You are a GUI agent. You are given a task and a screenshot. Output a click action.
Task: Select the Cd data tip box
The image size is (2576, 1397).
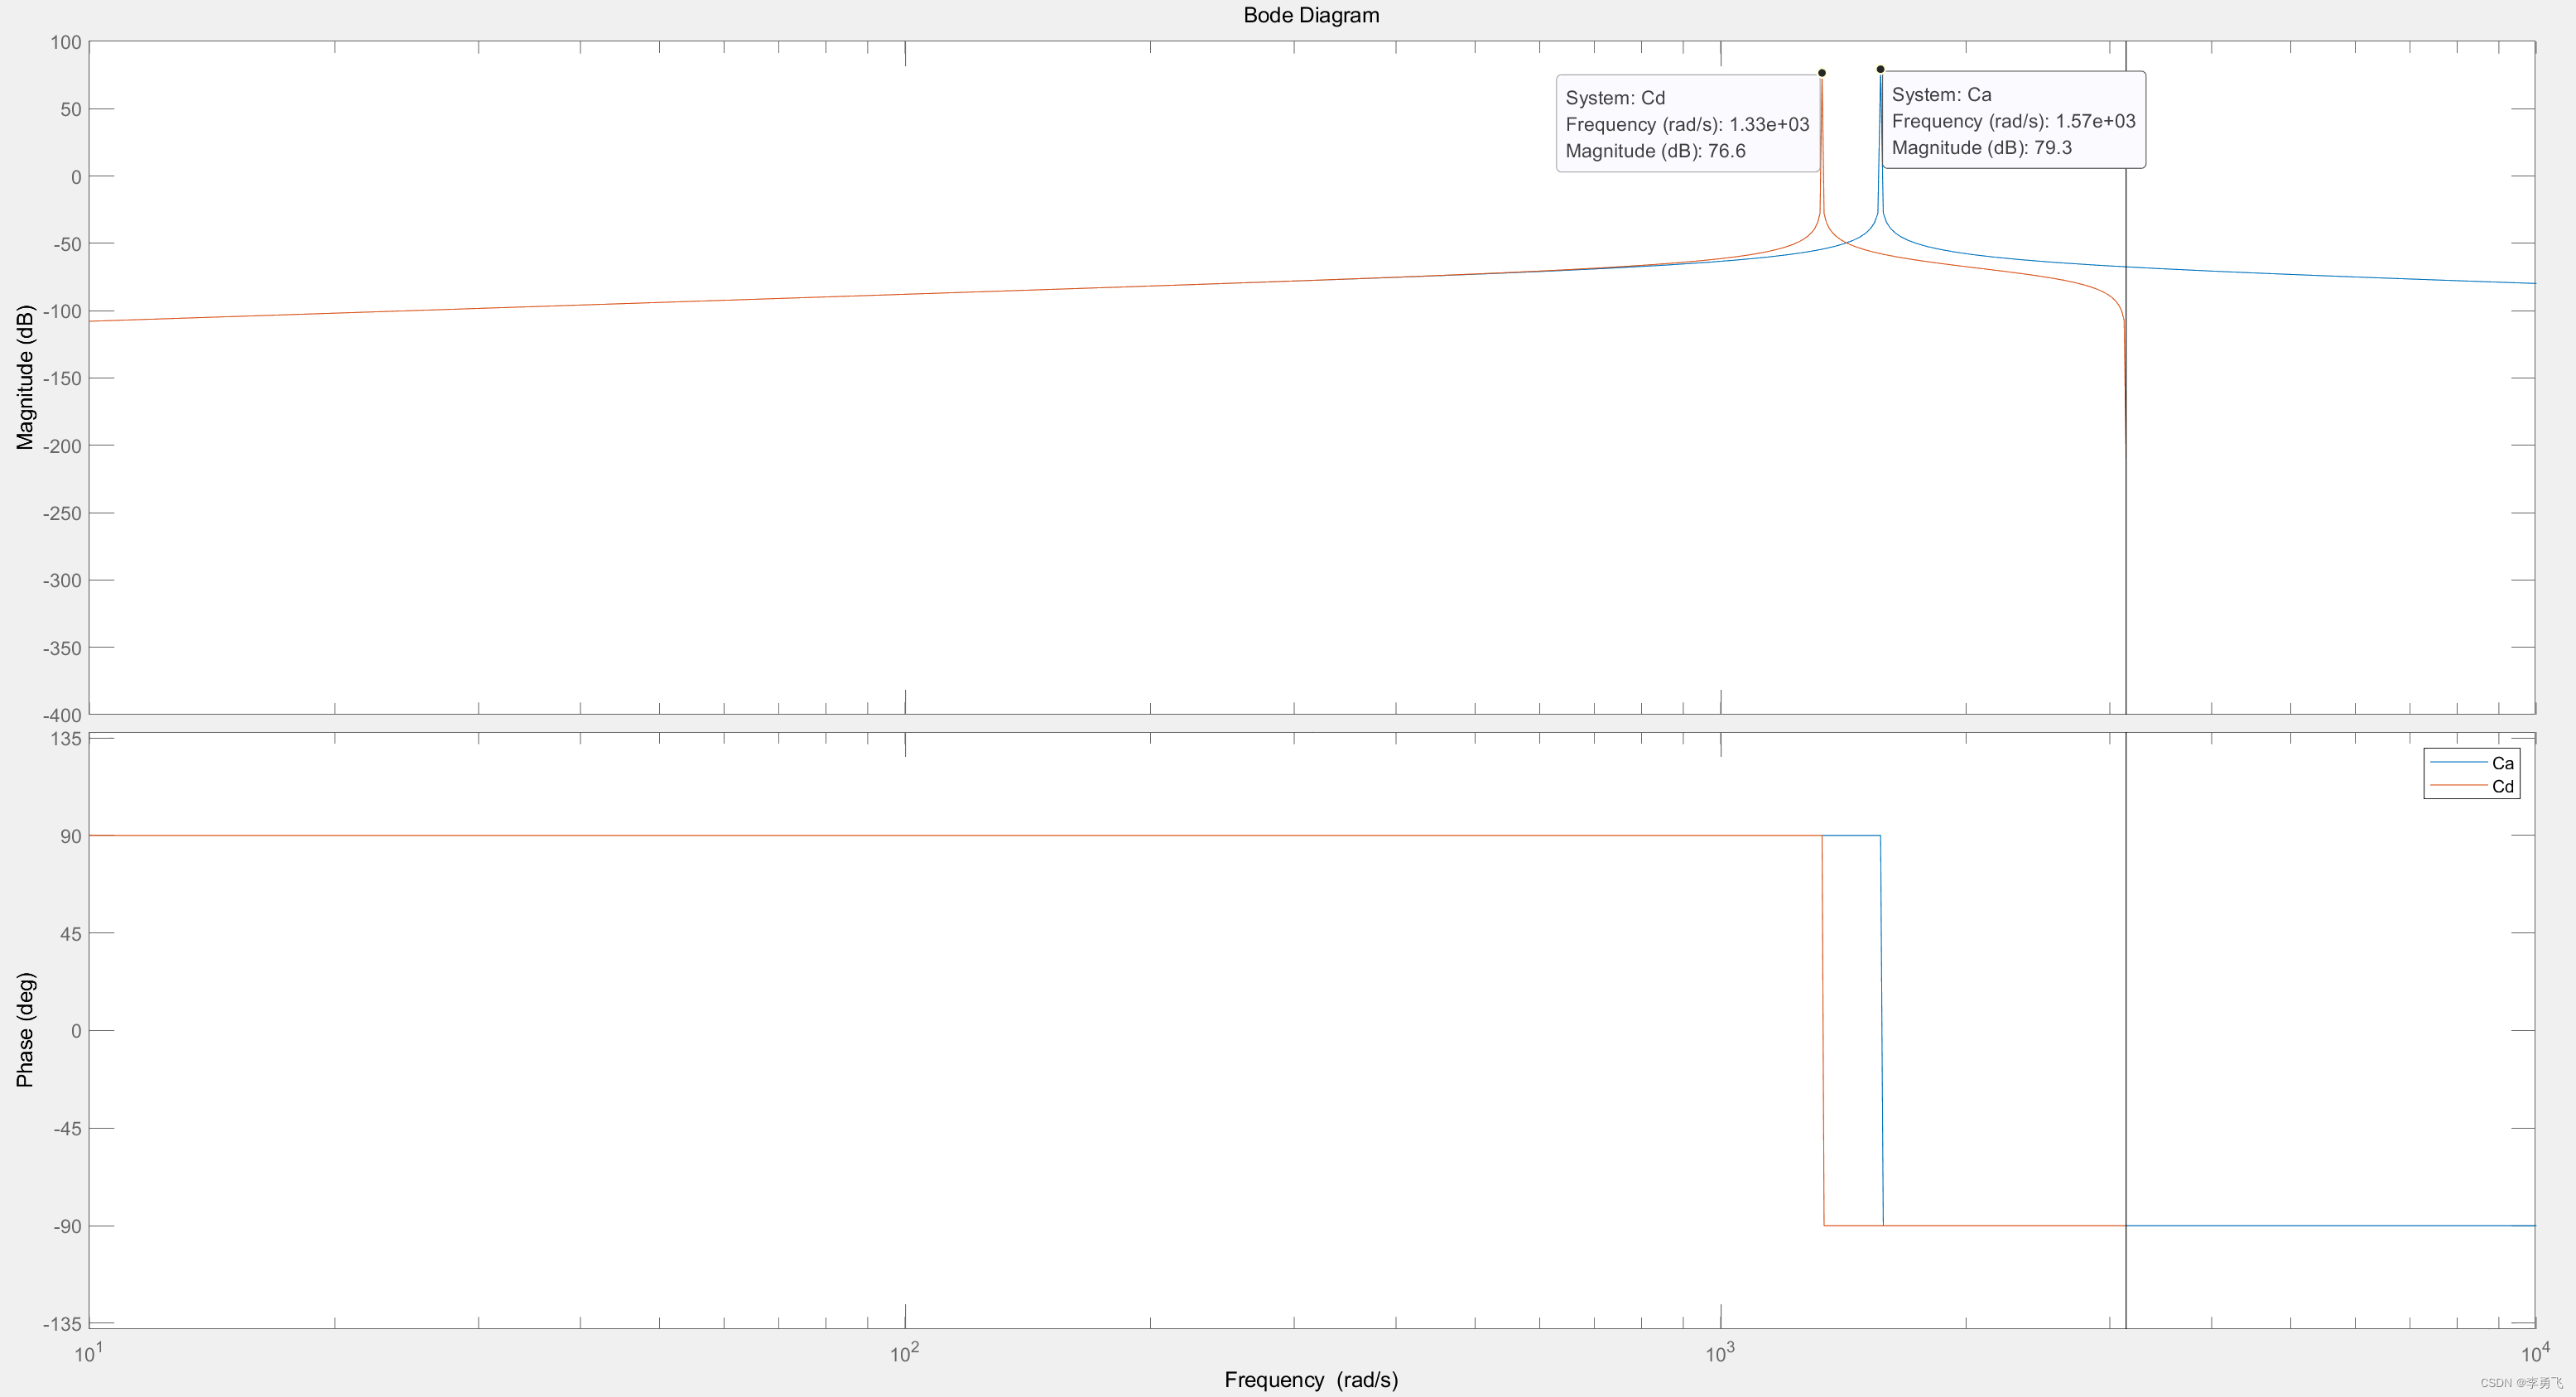click(1688, 123)
